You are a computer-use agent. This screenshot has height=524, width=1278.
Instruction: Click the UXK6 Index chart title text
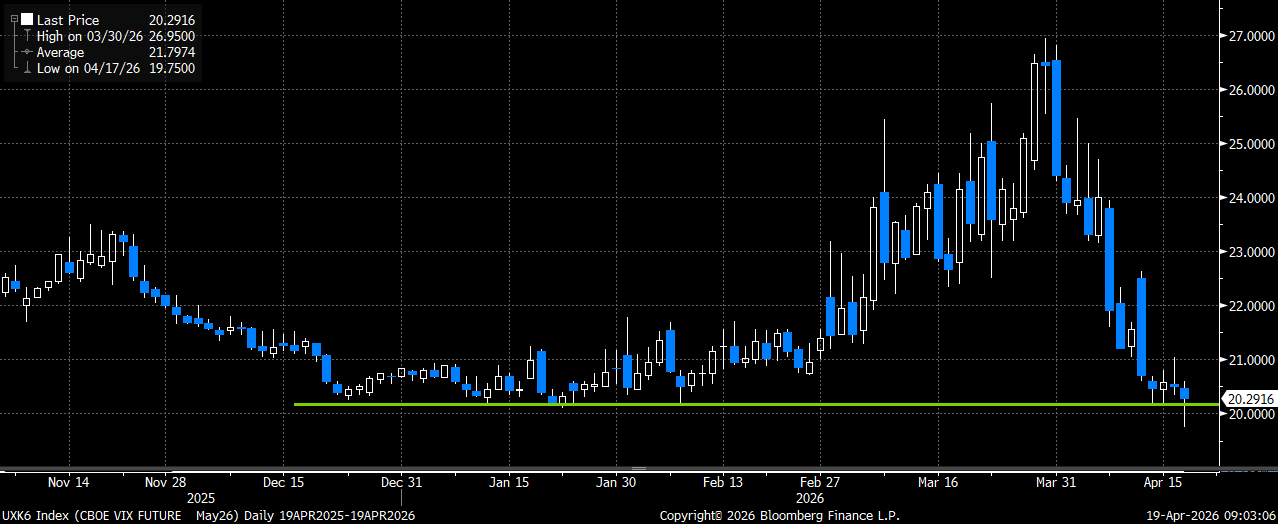91,515
